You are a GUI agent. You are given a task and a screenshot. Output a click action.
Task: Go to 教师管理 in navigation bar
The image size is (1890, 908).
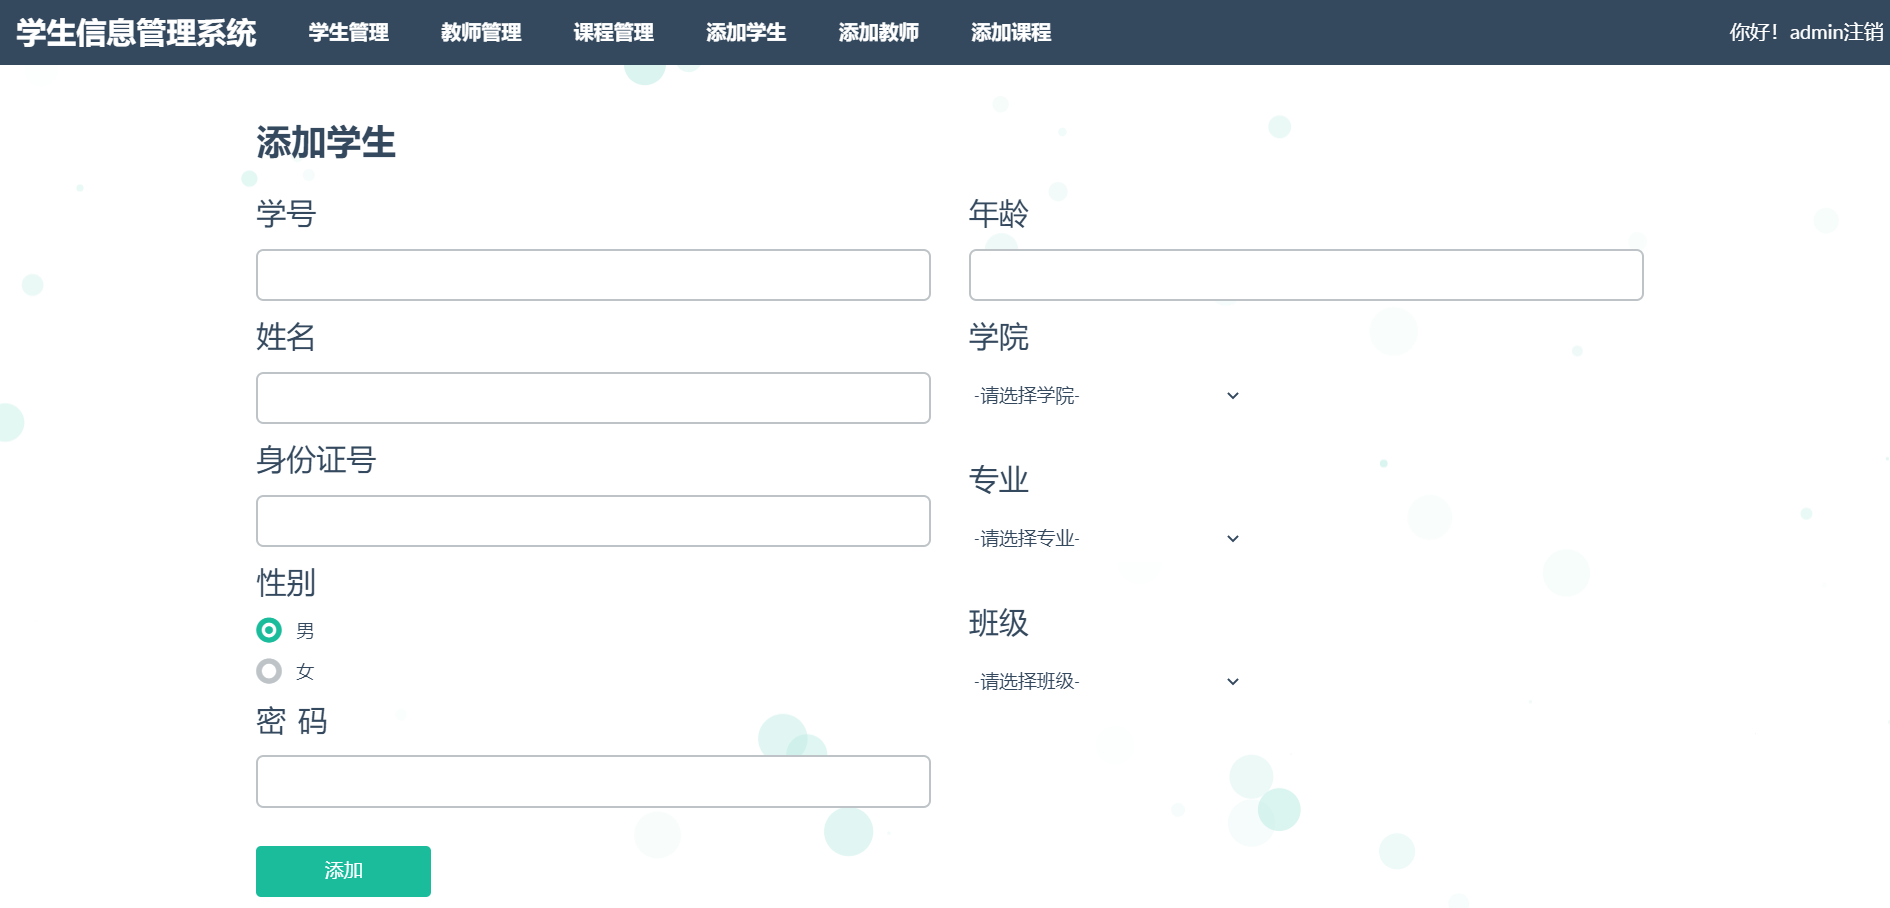tap(481, 33)
